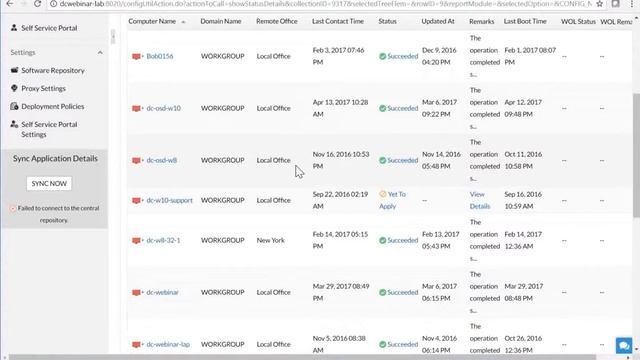The image size is (640, 360).
Task: Click the red computer icon beside dc-webinar-lap
Action: pyautogui.click(x=136, y=344)
